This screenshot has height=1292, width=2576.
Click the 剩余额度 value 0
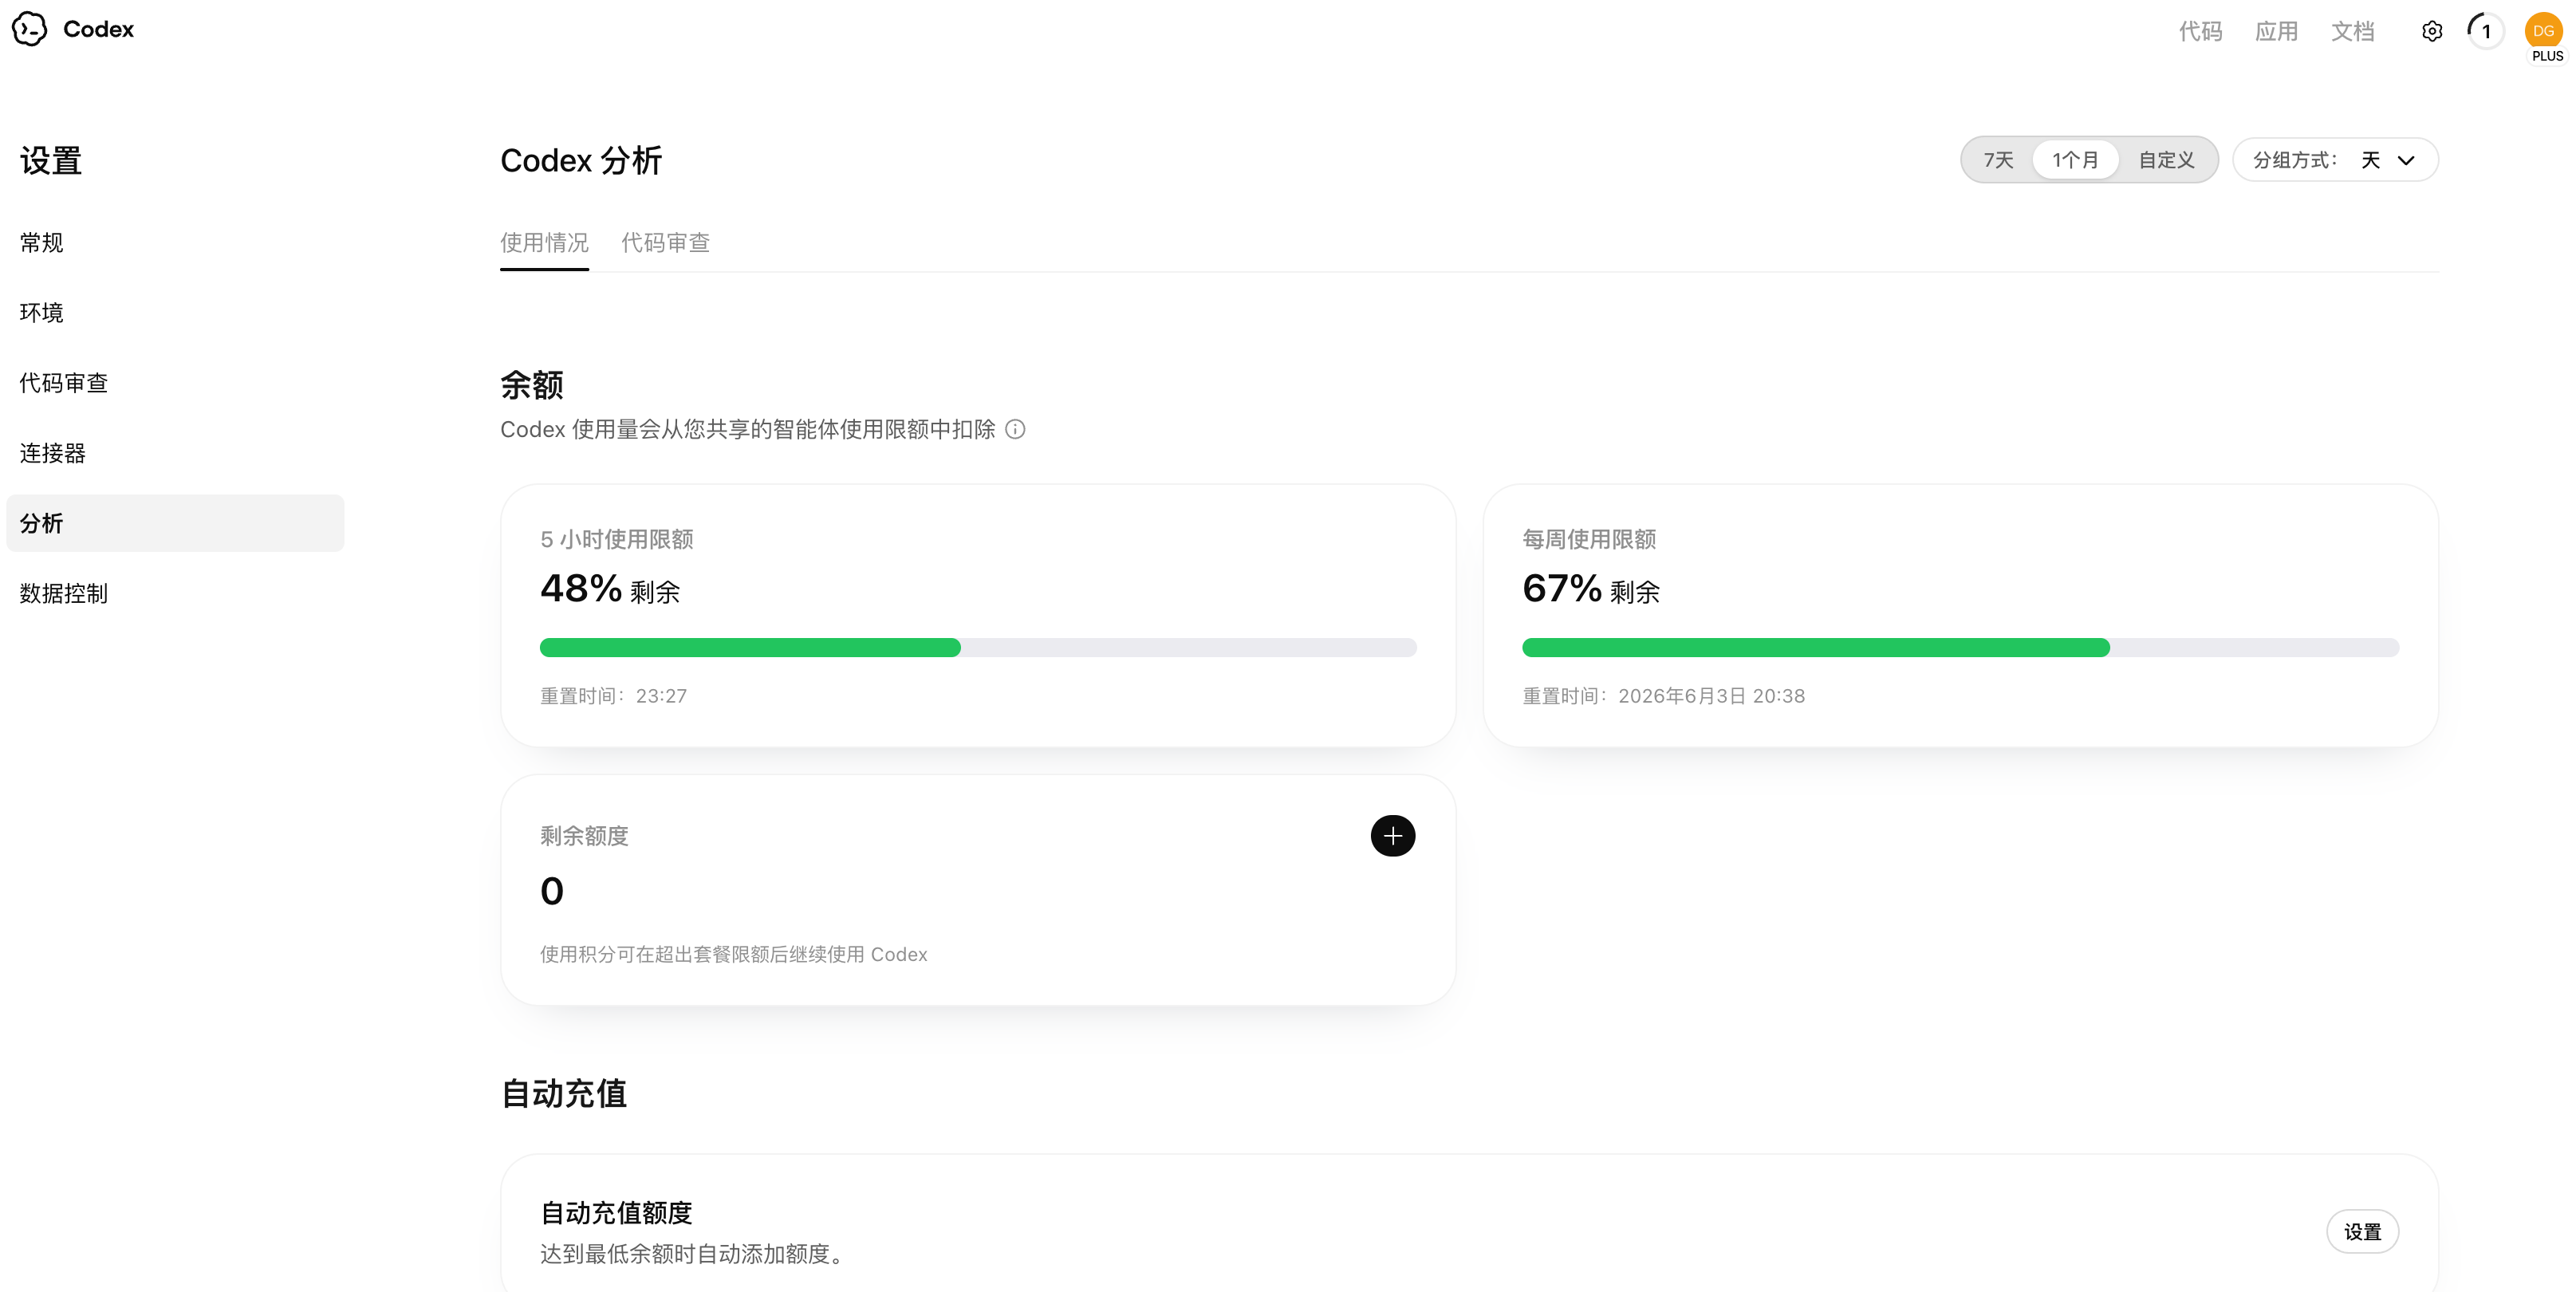coord(552,891)
